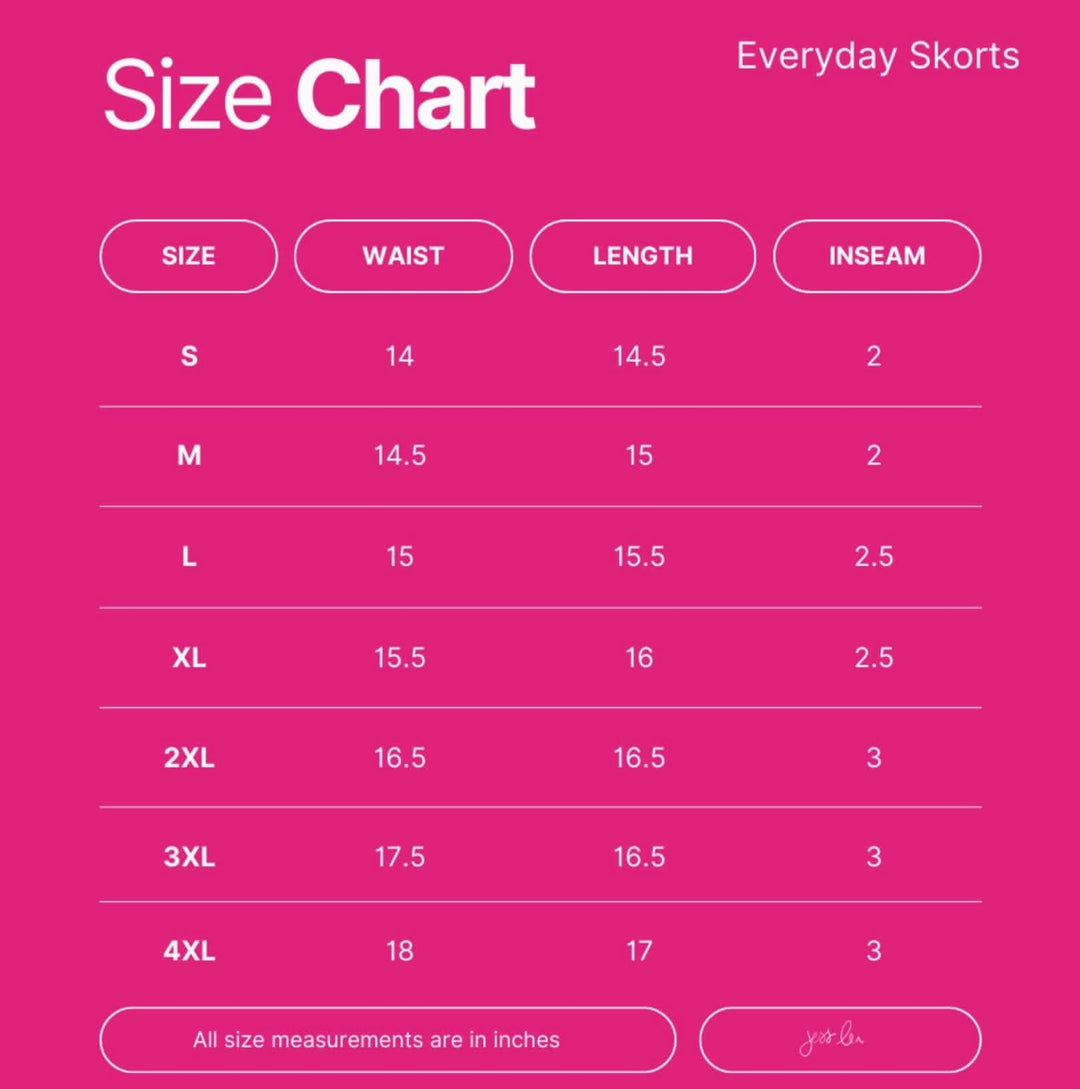Choose the XL size row label
Image resolution: width=1080 pixels, height=1089 pixels.
(x=189, y=657)
